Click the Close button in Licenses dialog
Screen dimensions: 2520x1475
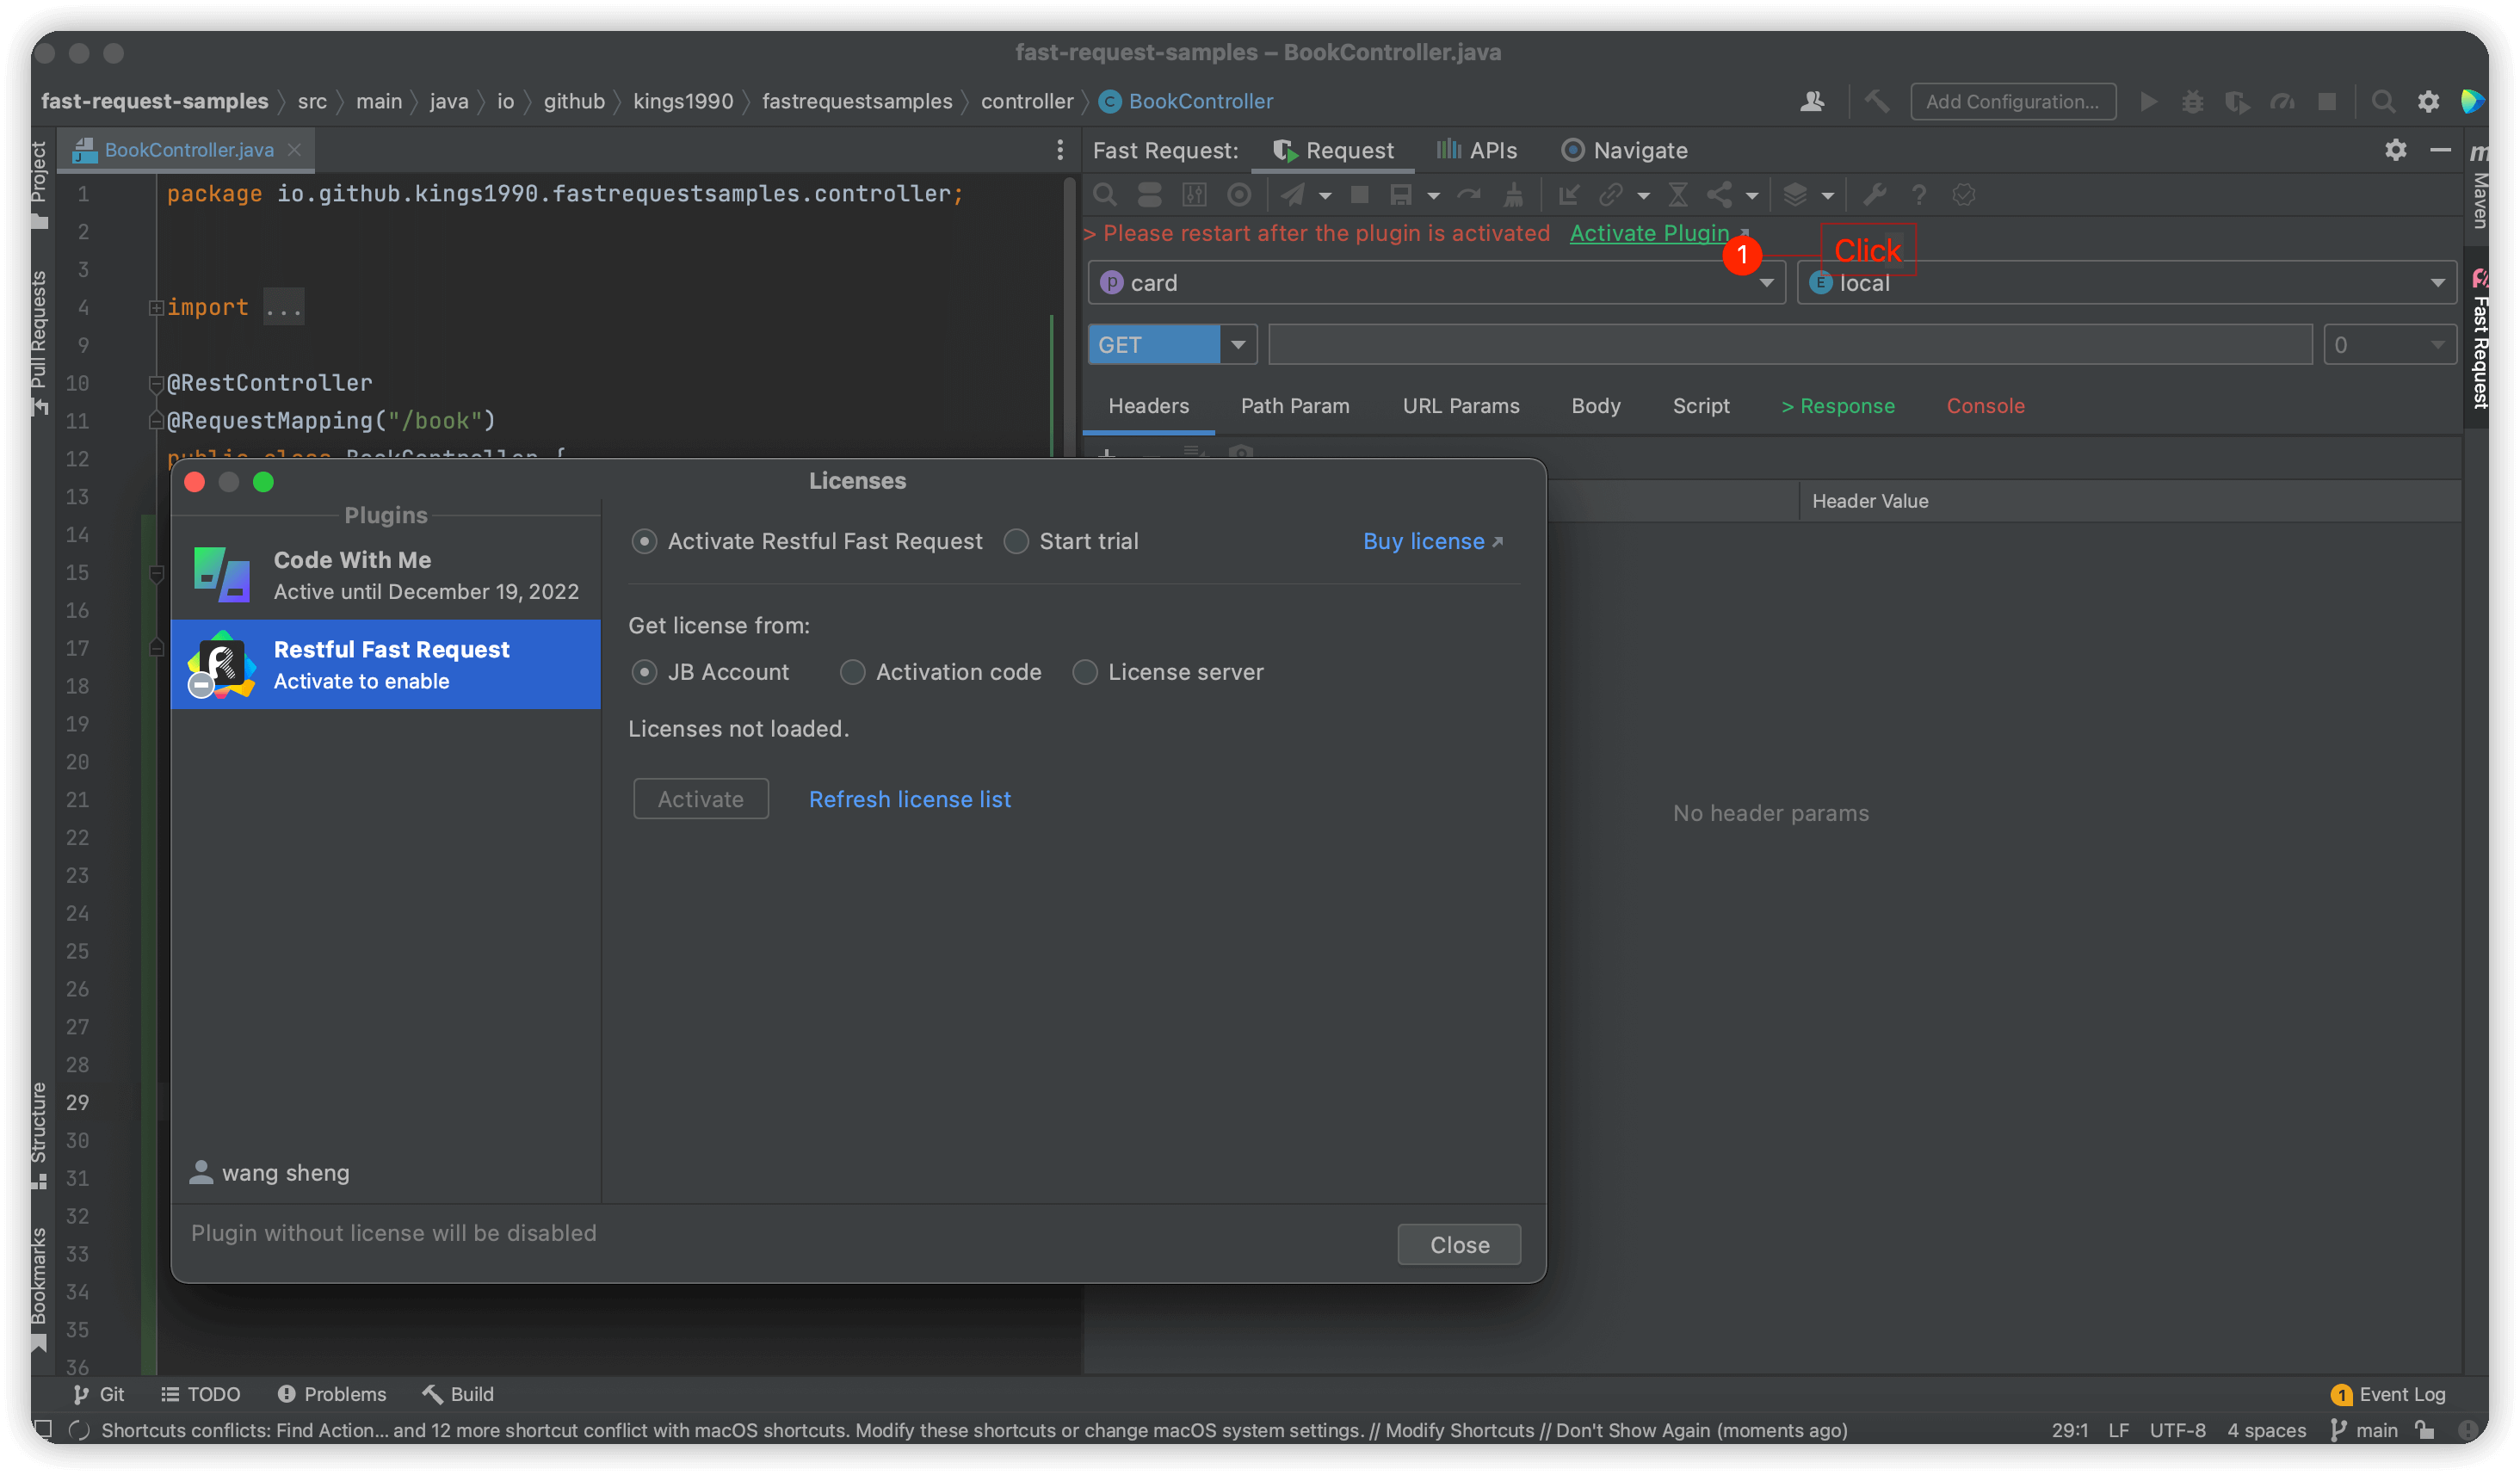point(1459,1244)
